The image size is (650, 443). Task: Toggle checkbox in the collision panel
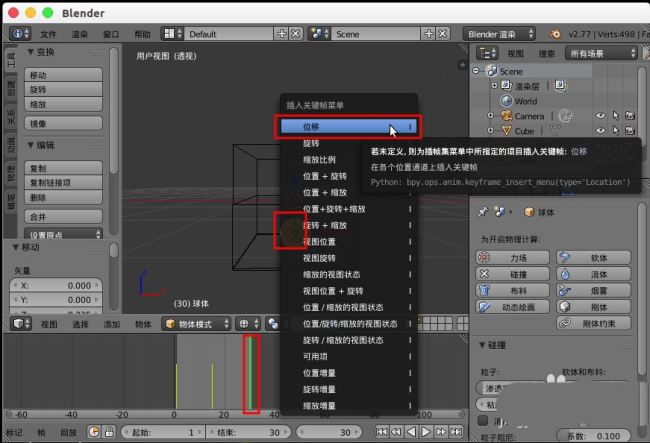click(x=483, y=421)
